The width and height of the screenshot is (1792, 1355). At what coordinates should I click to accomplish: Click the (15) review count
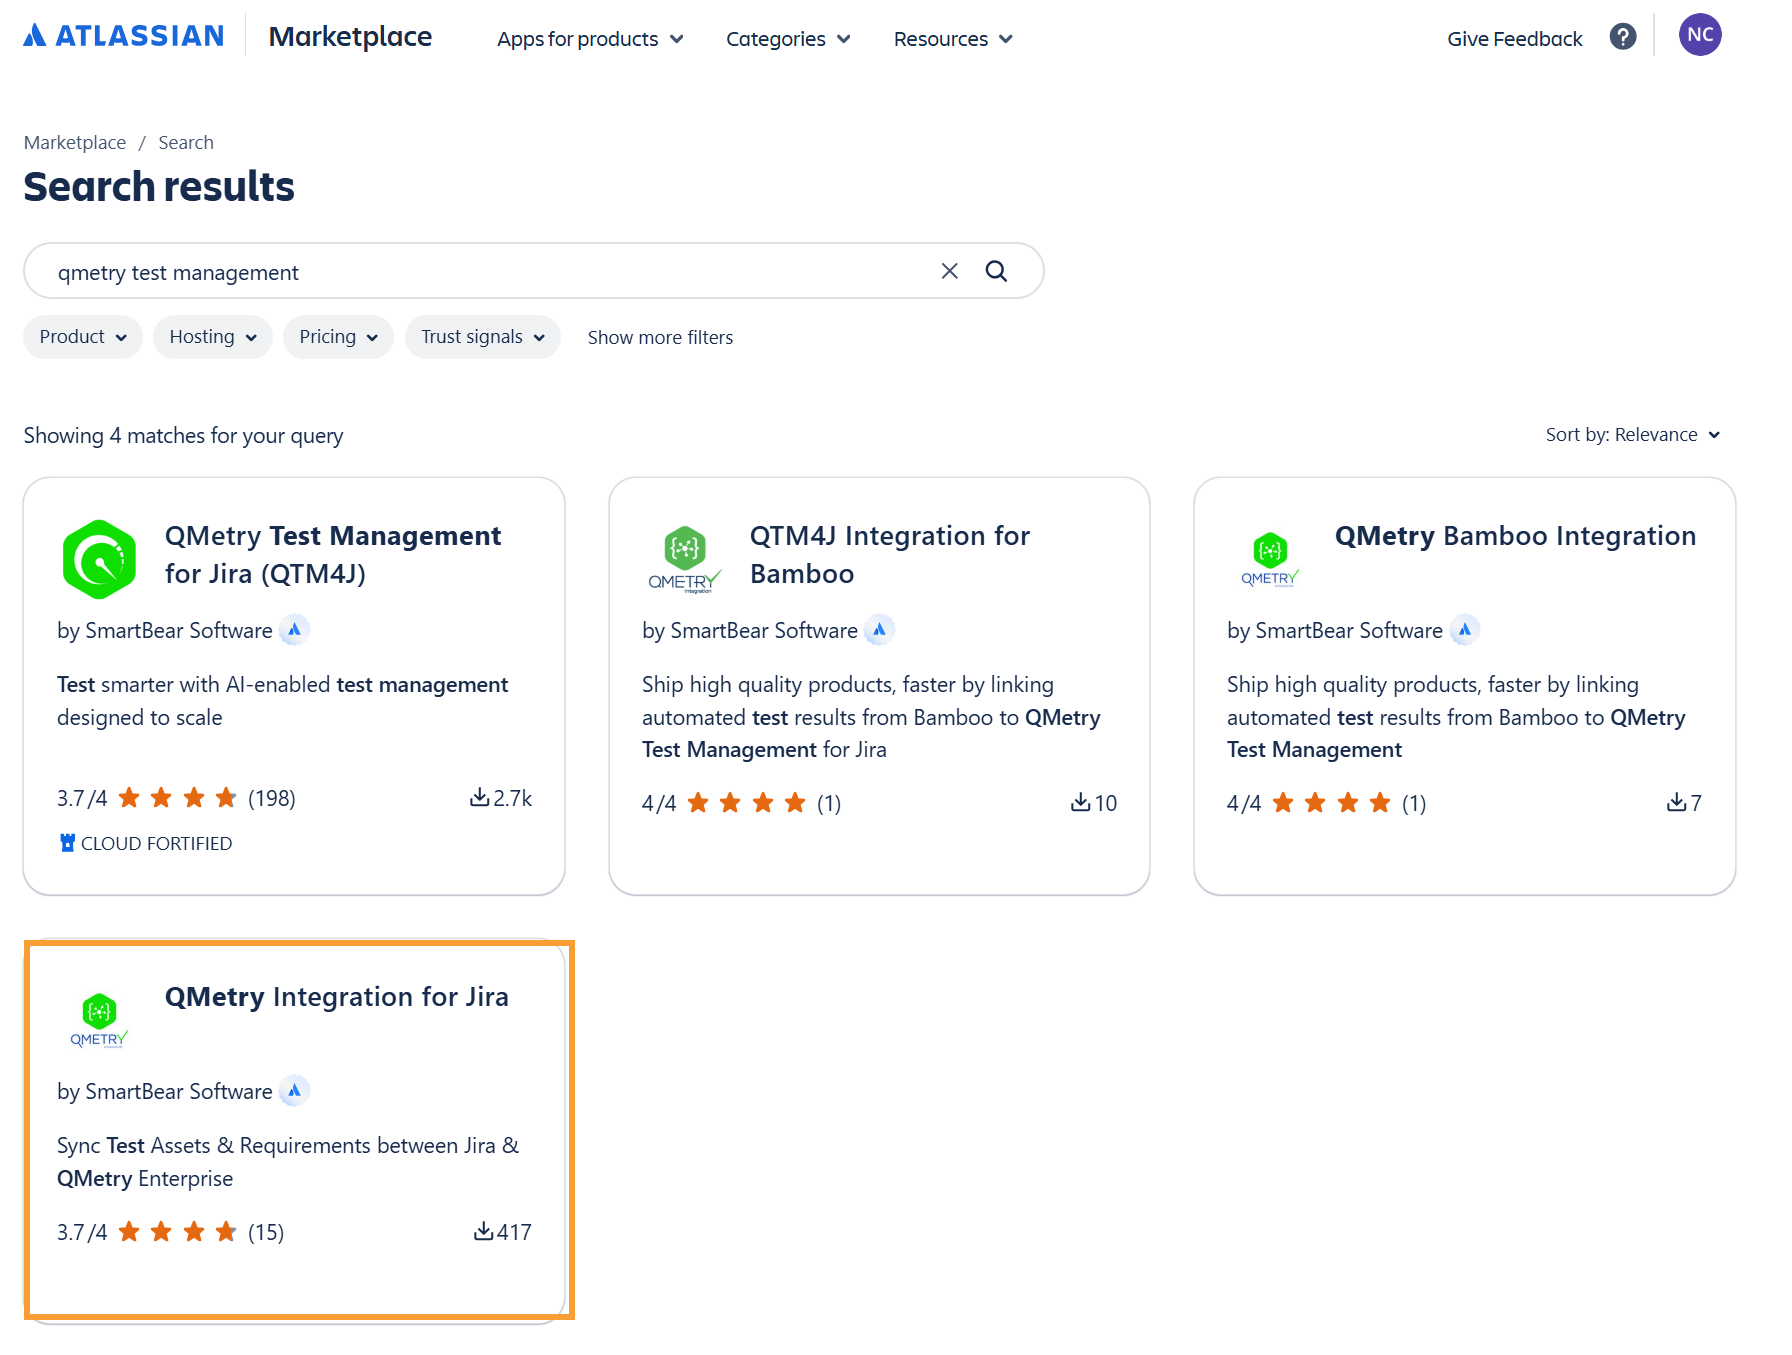point(266,1232)
